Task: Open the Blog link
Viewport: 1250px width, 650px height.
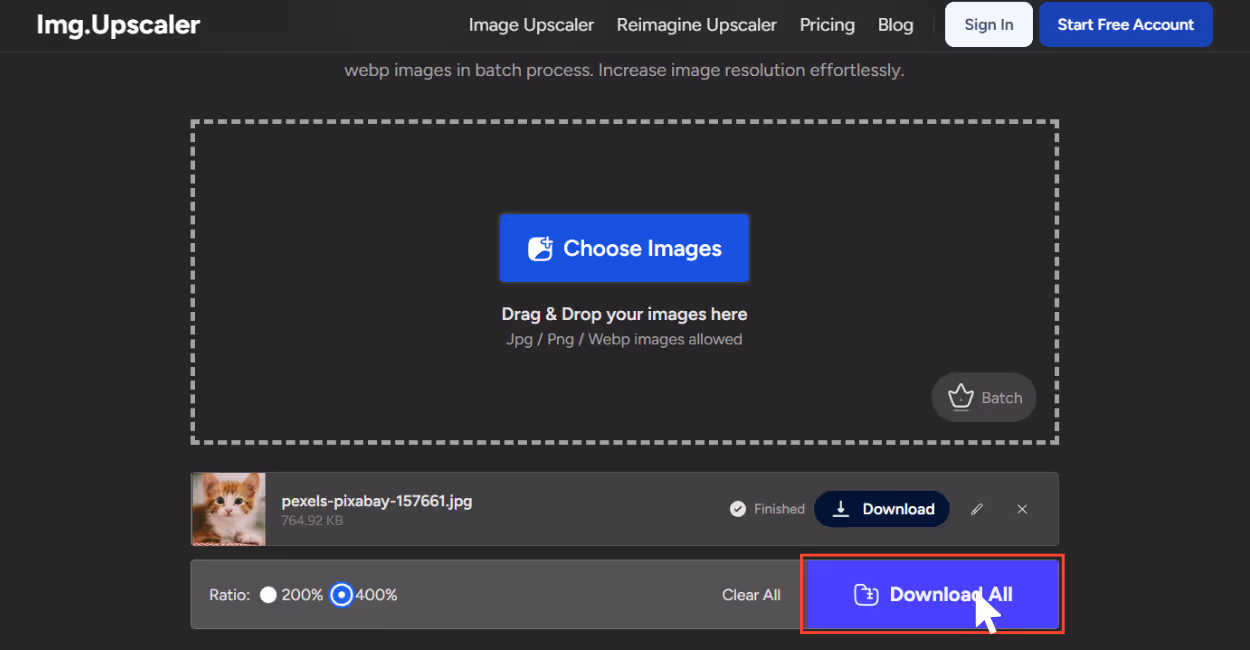Action: pyautogui.click(x=895, y=25)
